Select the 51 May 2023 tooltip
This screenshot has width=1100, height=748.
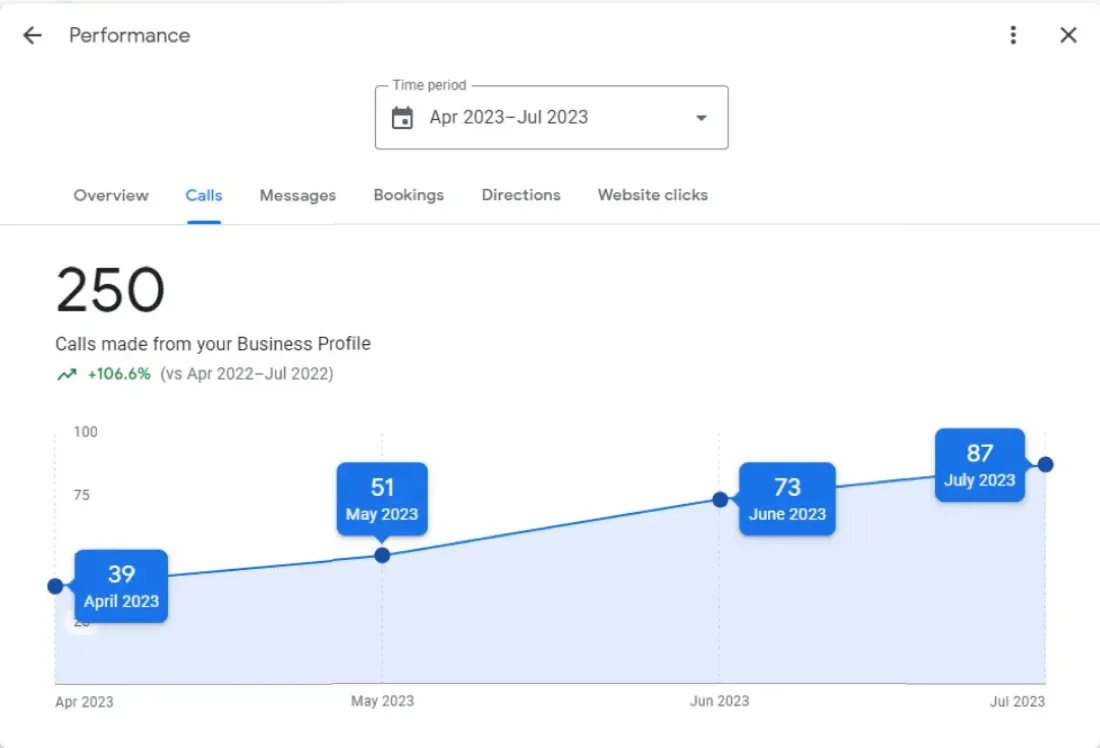coord(382,499)
